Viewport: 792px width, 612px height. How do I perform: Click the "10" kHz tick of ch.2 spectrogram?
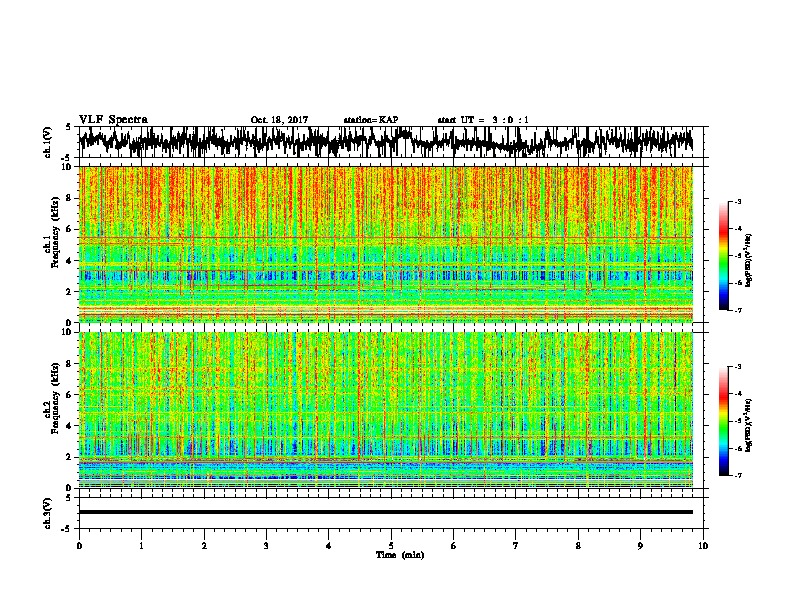67,332
